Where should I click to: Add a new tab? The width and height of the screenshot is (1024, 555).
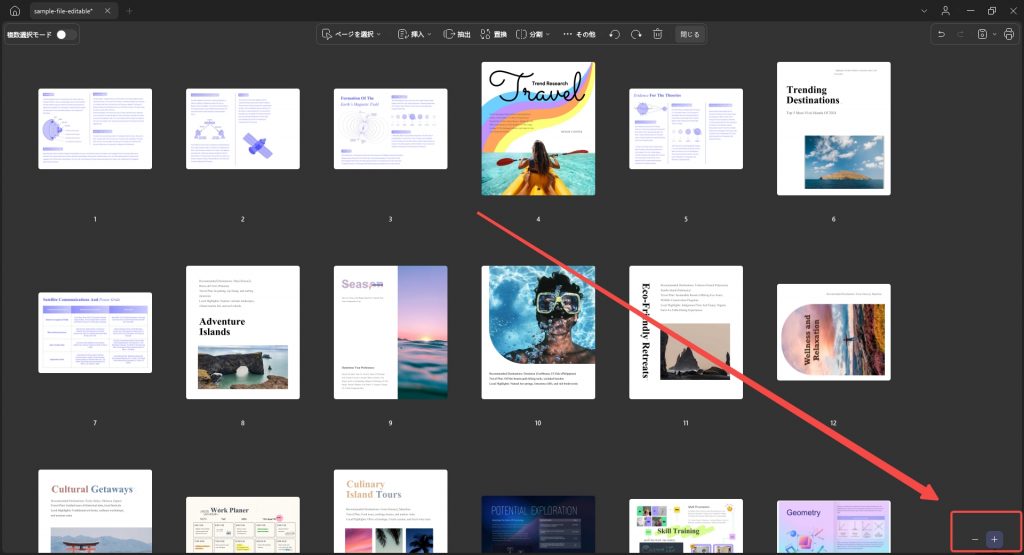pos(129,11)
